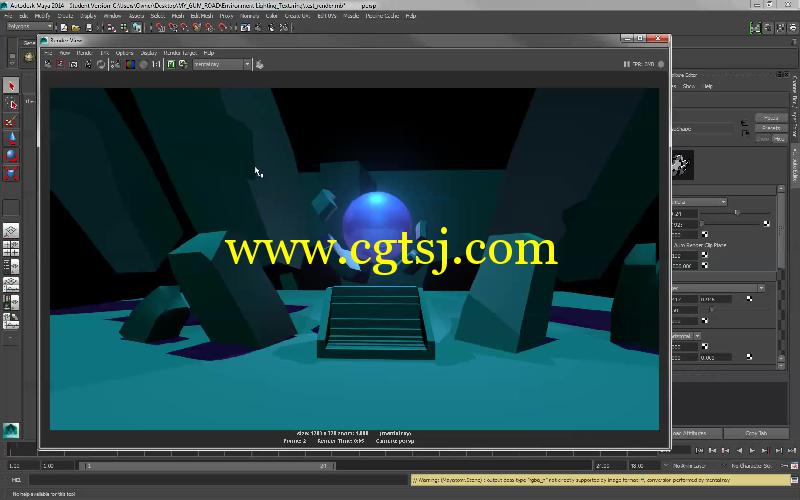Click the Save Scene icon in the status line
800x500 pixels.
point(88,27)
